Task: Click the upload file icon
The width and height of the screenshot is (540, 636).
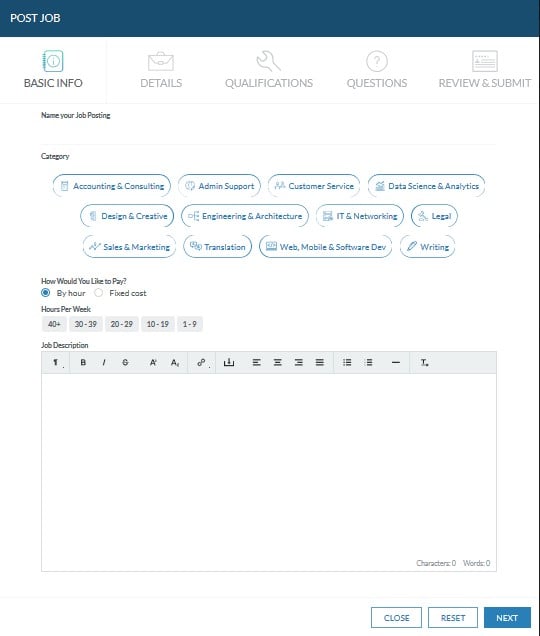Action: pyautogui.click(x=229, y=362)
